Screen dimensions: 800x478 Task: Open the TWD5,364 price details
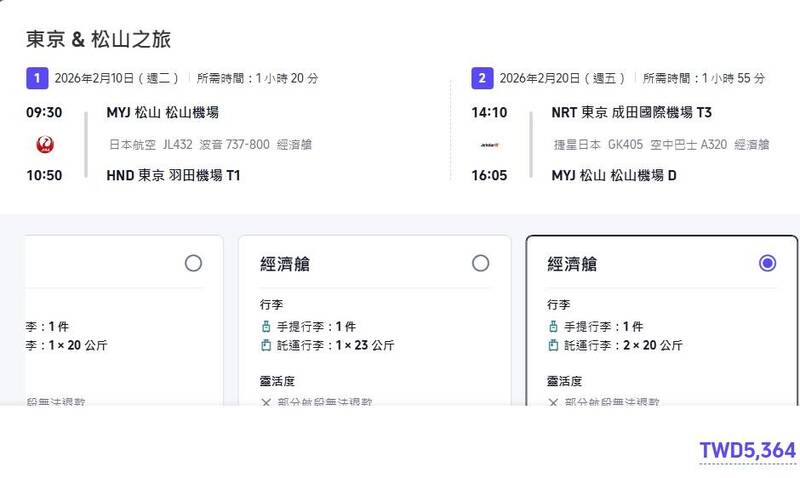pos(747,451)
